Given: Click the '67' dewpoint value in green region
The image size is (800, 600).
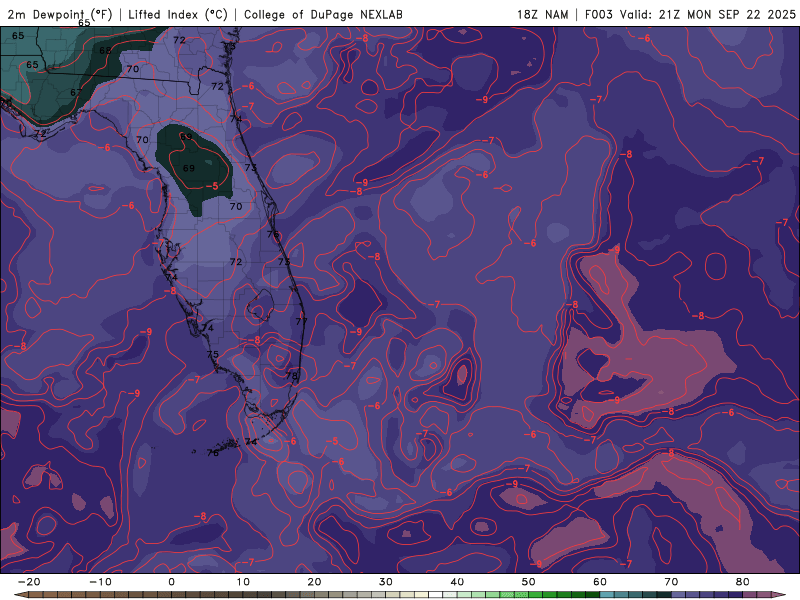Looking at the screenshot, I should 76,92.
